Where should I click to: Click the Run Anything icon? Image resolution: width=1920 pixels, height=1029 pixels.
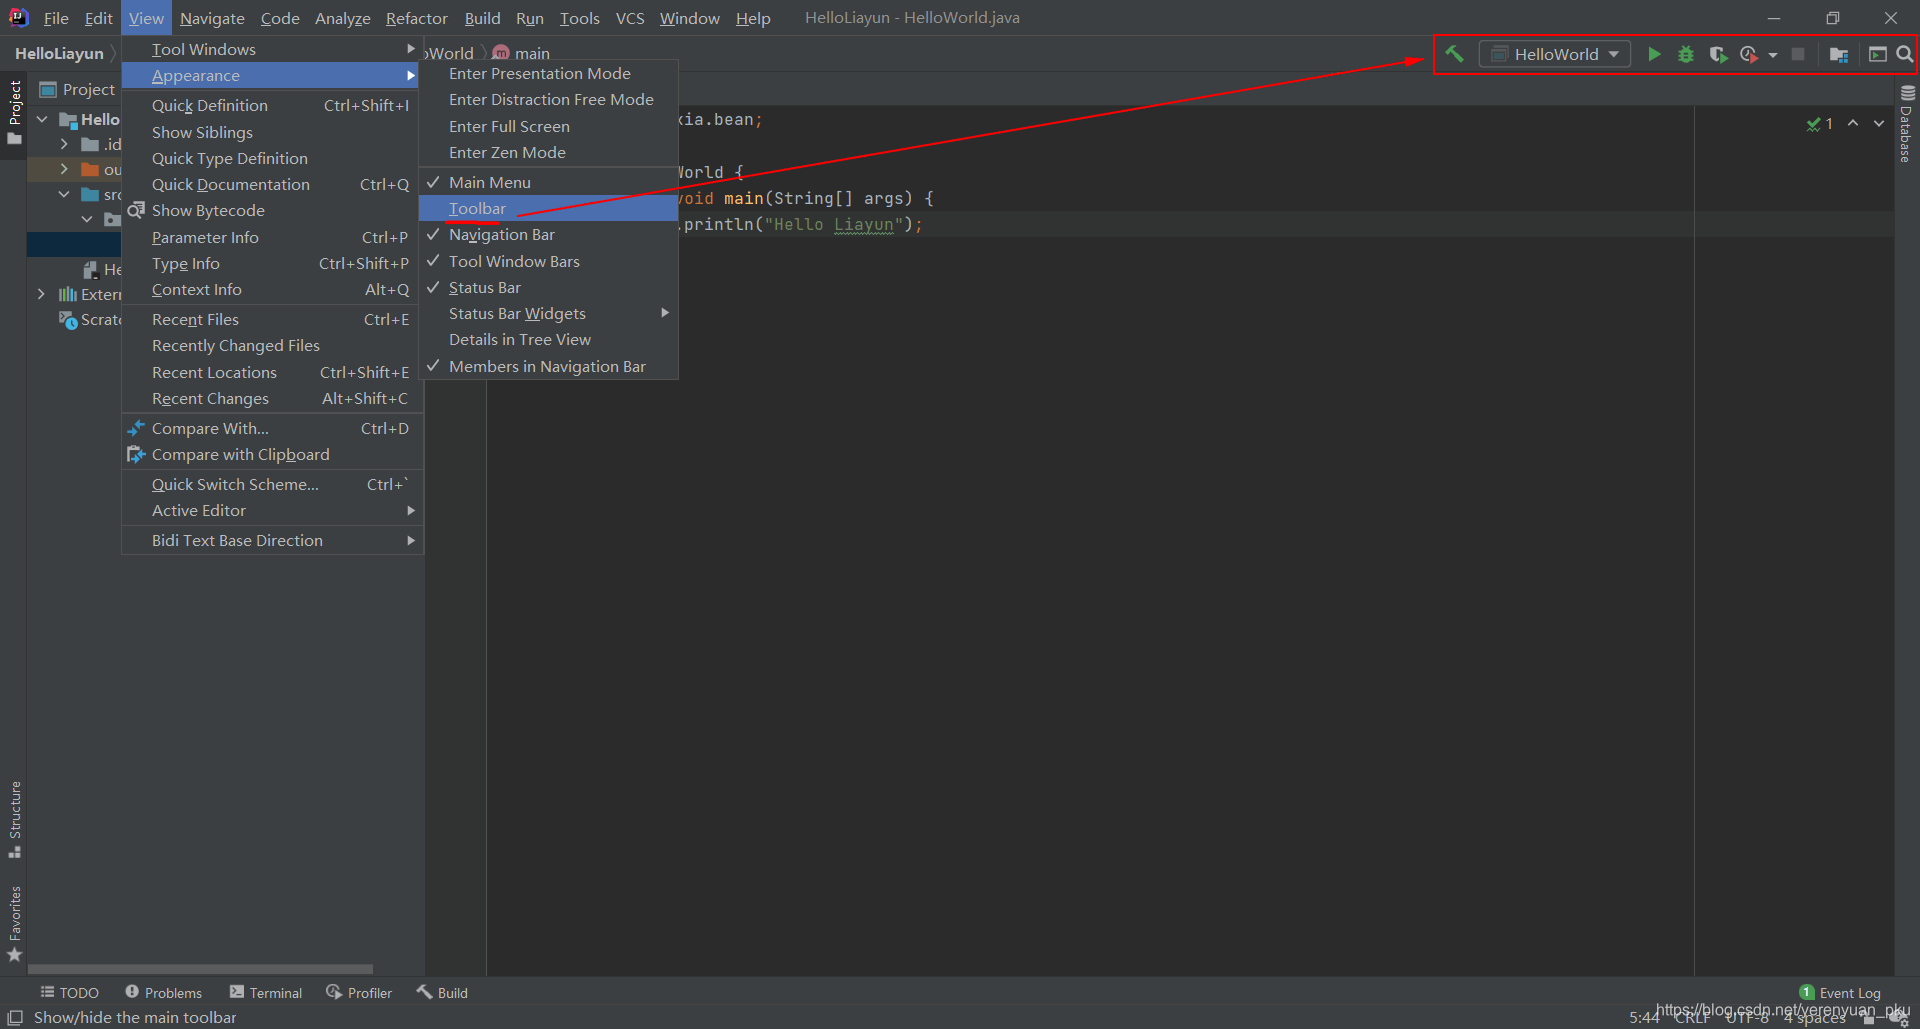[x=1878, y=54]
